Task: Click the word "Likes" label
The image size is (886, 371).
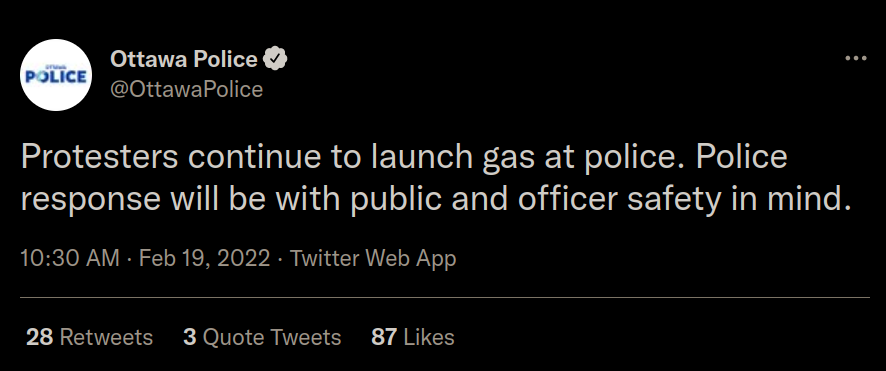Action: tap(429, 337)
